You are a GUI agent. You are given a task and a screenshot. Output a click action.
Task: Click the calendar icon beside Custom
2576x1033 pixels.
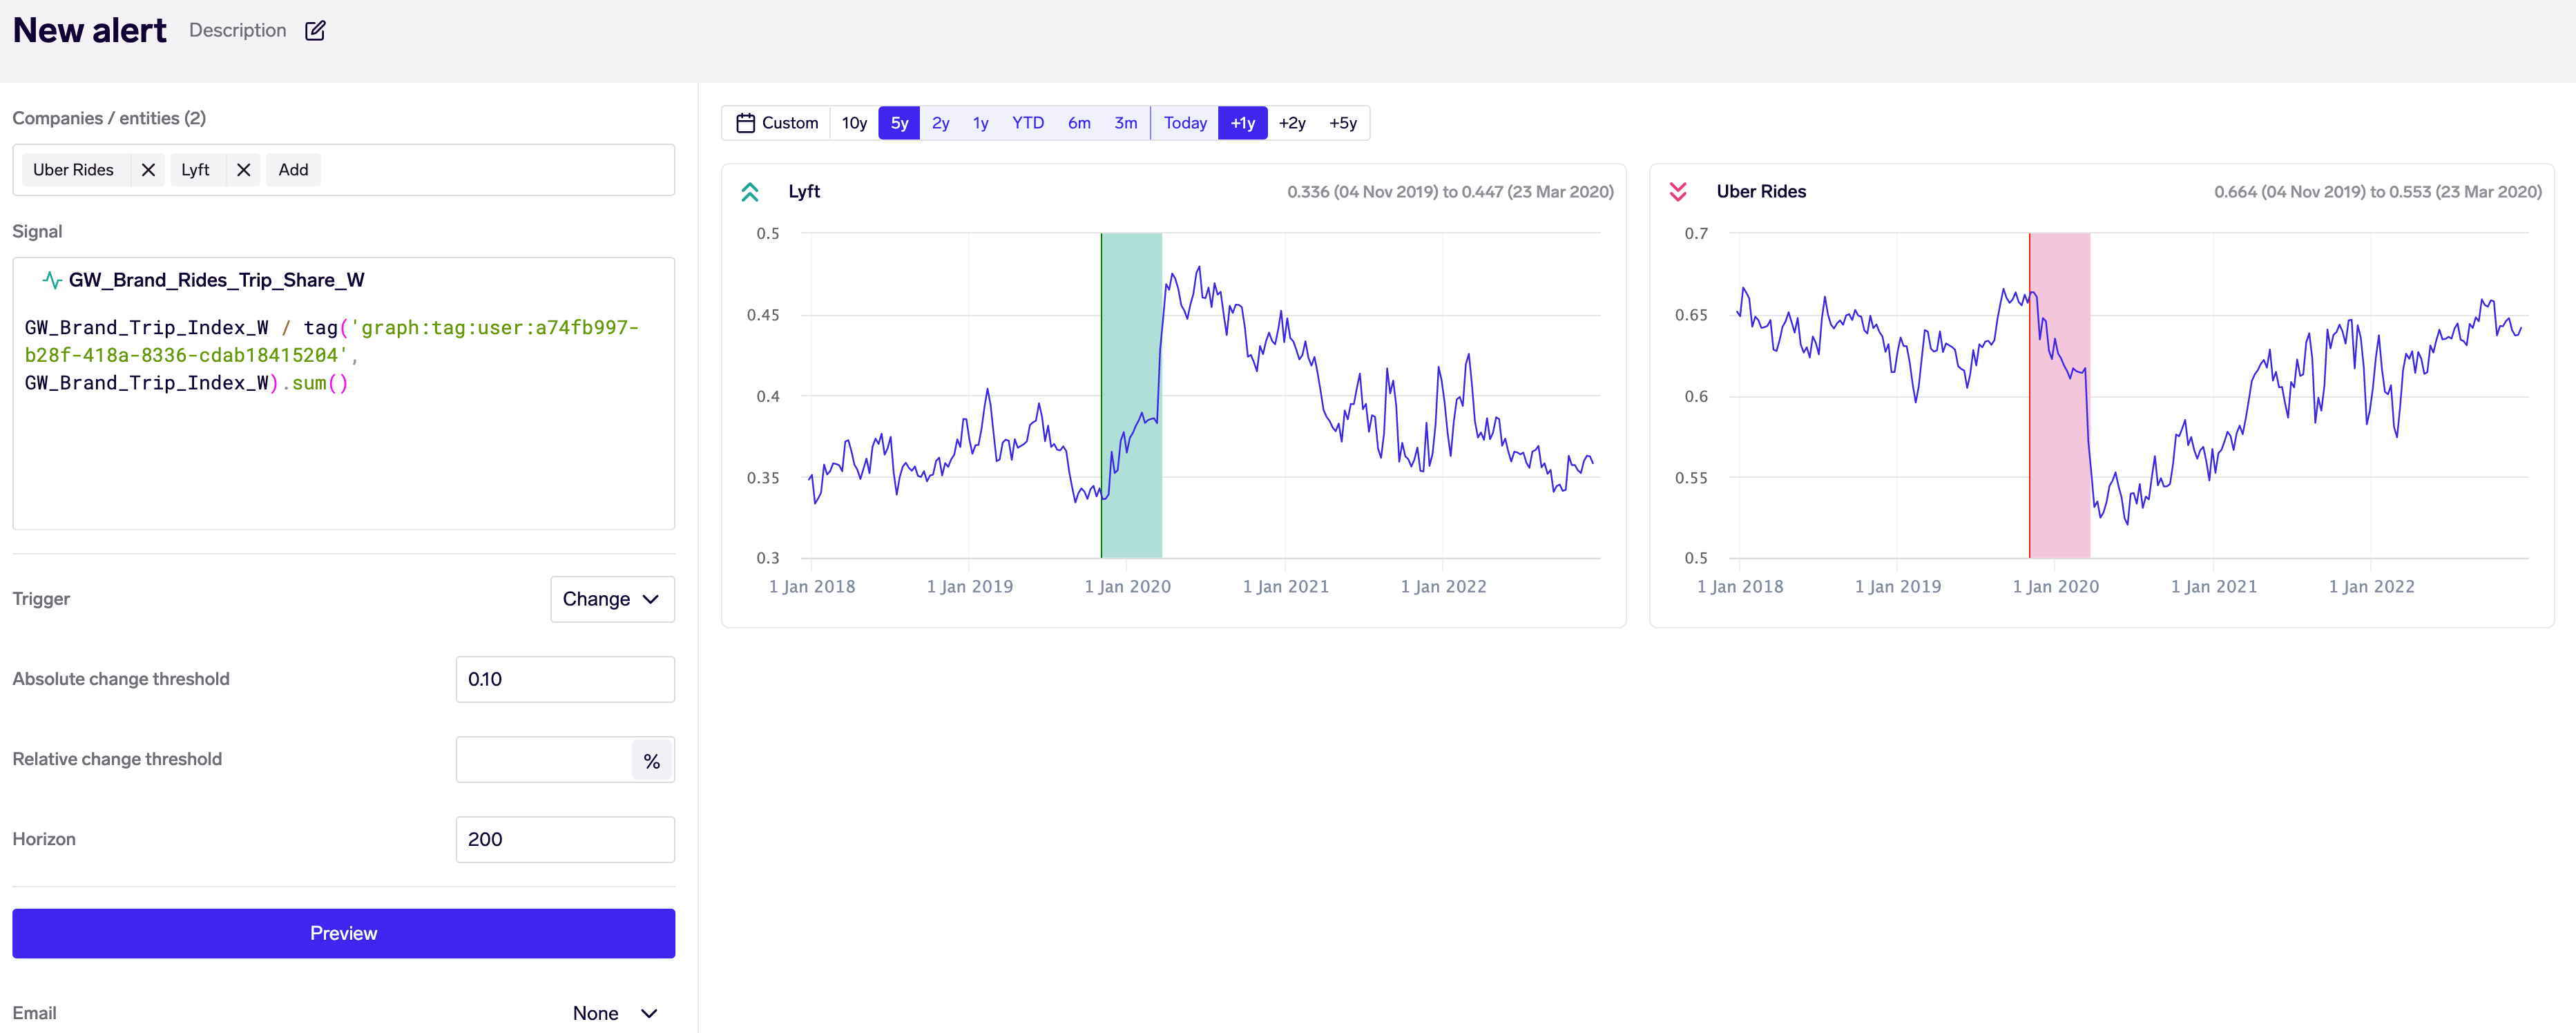coord(745,123)
